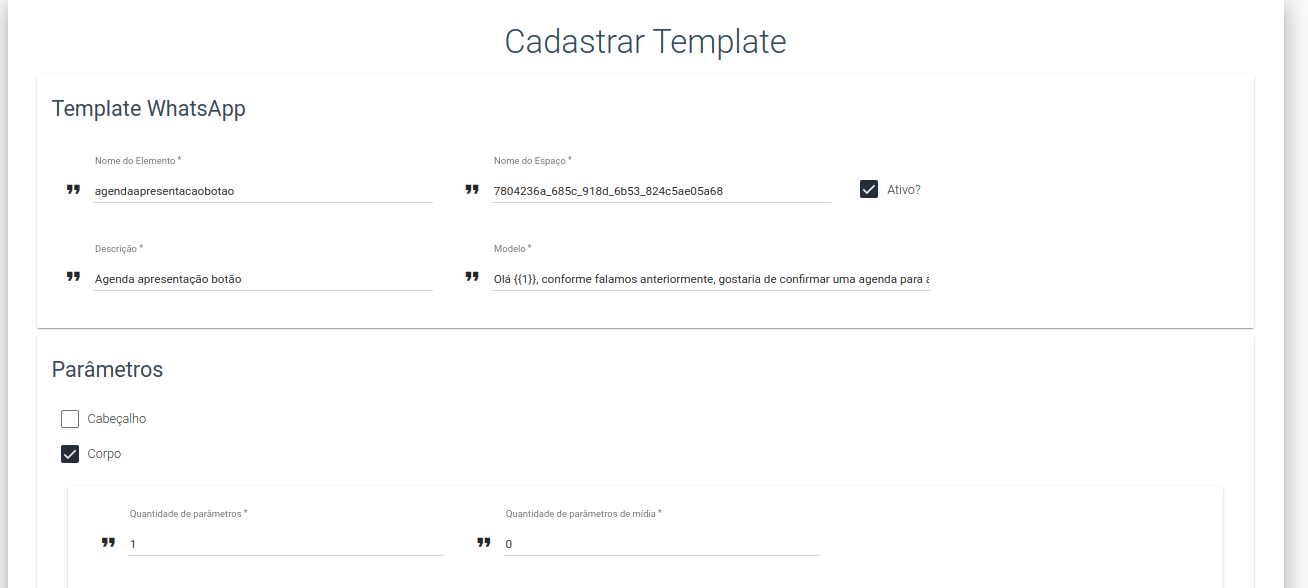Select the Quantidade de parâmetros field
The width and height of the screenshot is (1308, 588).
tap(285, 544)
